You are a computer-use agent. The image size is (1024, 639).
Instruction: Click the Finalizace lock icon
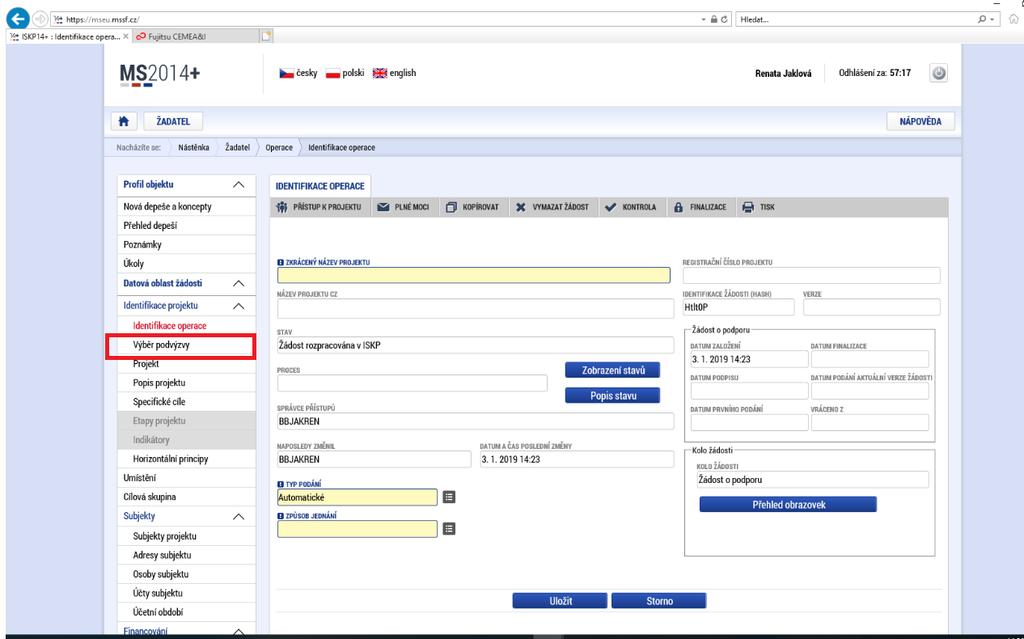coord(678,207)
